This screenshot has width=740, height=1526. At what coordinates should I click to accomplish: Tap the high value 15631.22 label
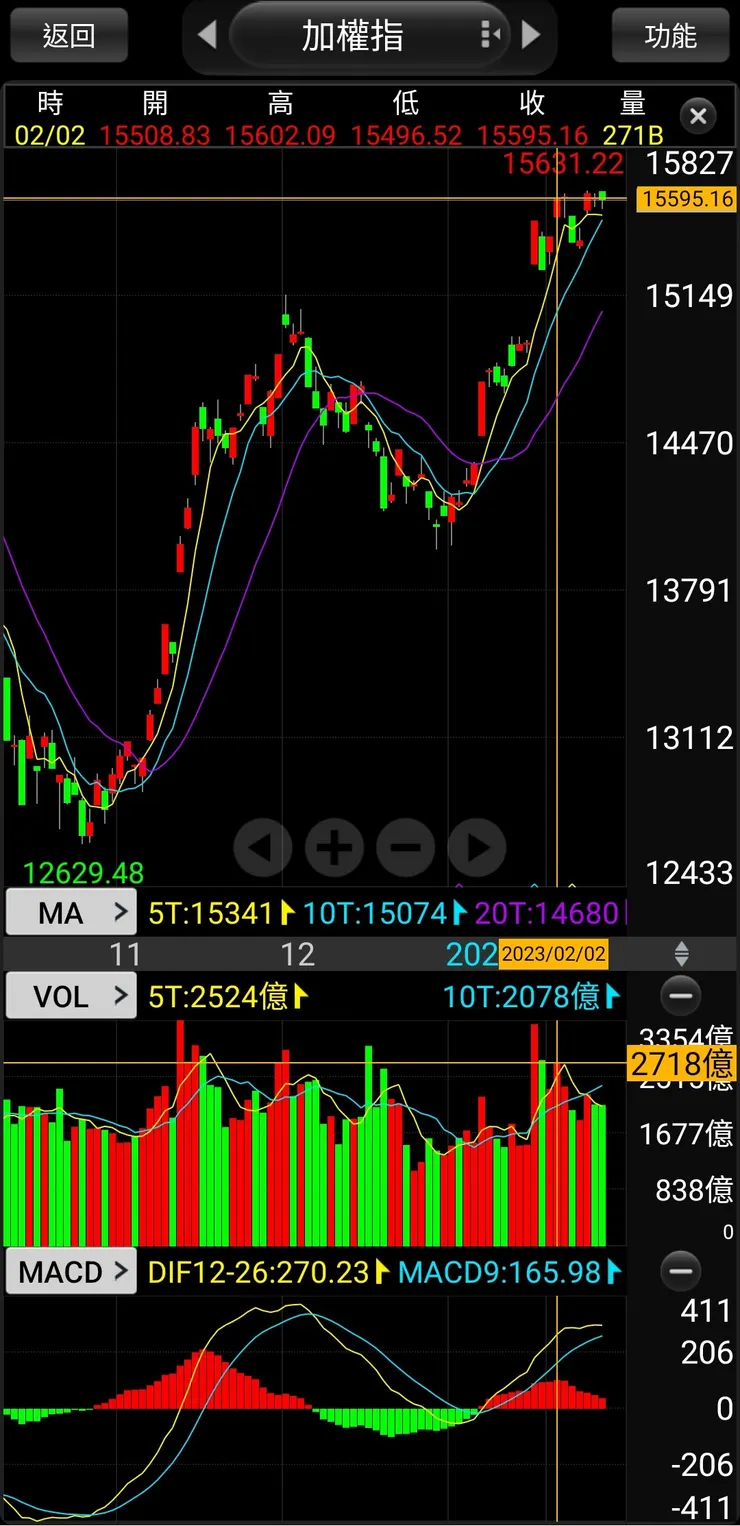tap(563, 163)
